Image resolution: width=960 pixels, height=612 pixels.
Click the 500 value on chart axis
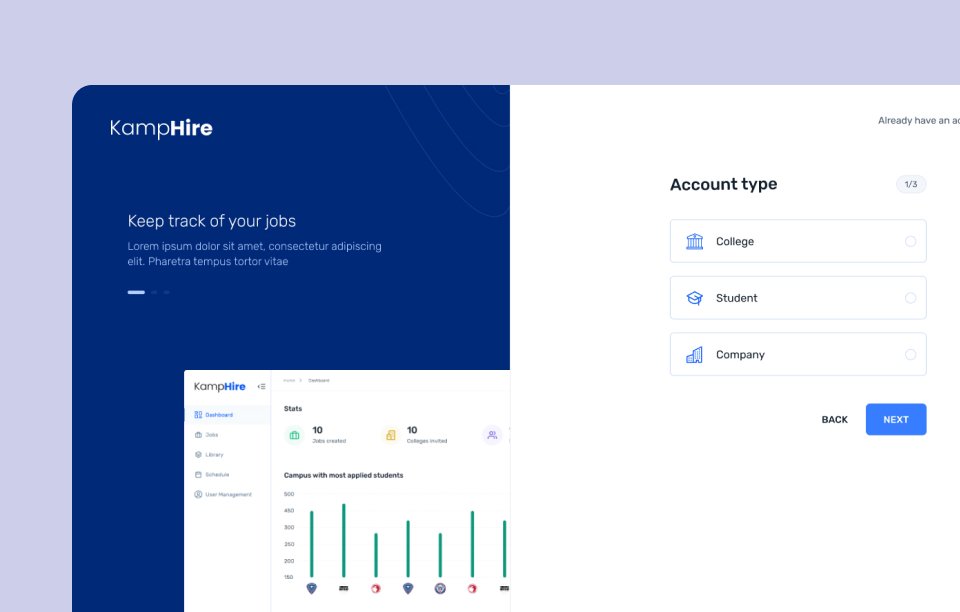pyautogui.click(x=289, y=494)
